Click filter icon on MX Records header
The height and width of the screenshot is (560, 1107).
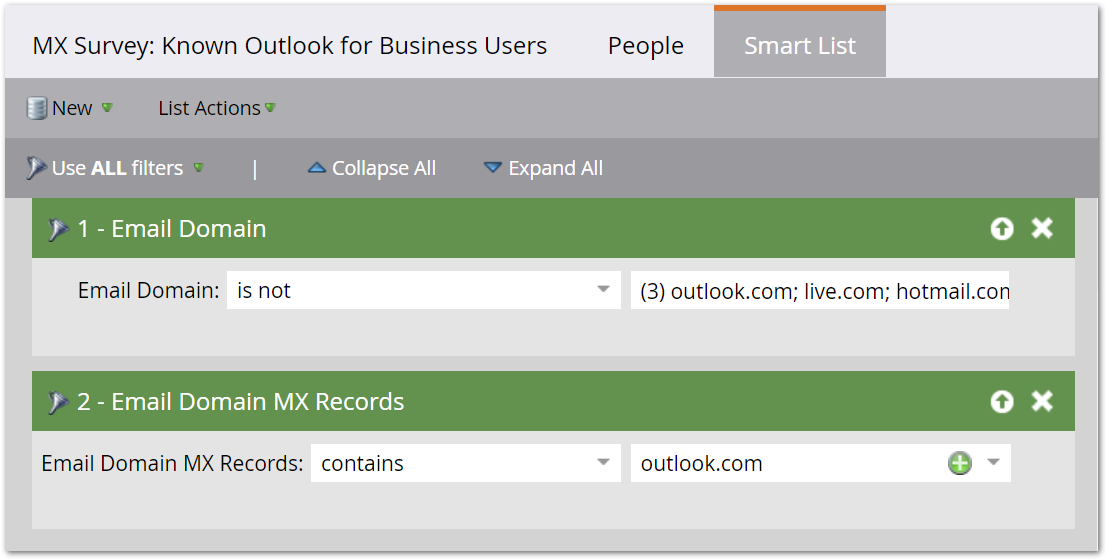[x=58, y=403]
